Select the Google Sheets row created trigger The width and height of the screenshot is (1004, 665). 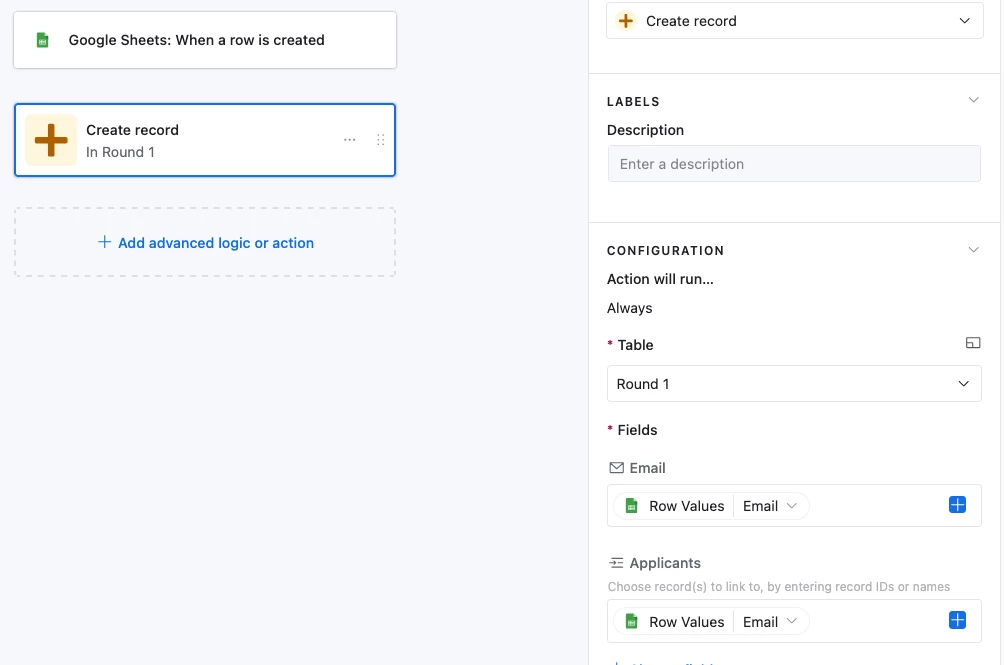click(x=205, y=40)
